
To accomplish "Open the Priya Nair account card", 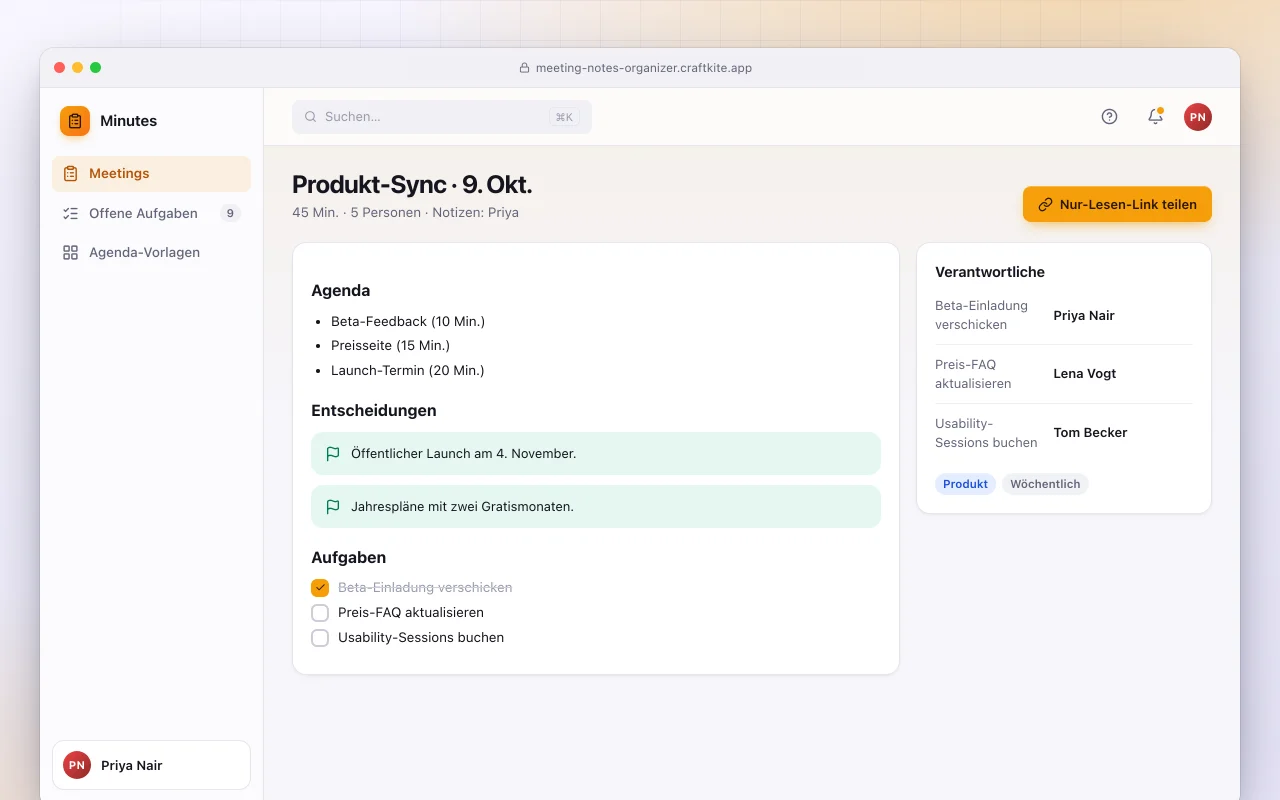I will 151,765.
